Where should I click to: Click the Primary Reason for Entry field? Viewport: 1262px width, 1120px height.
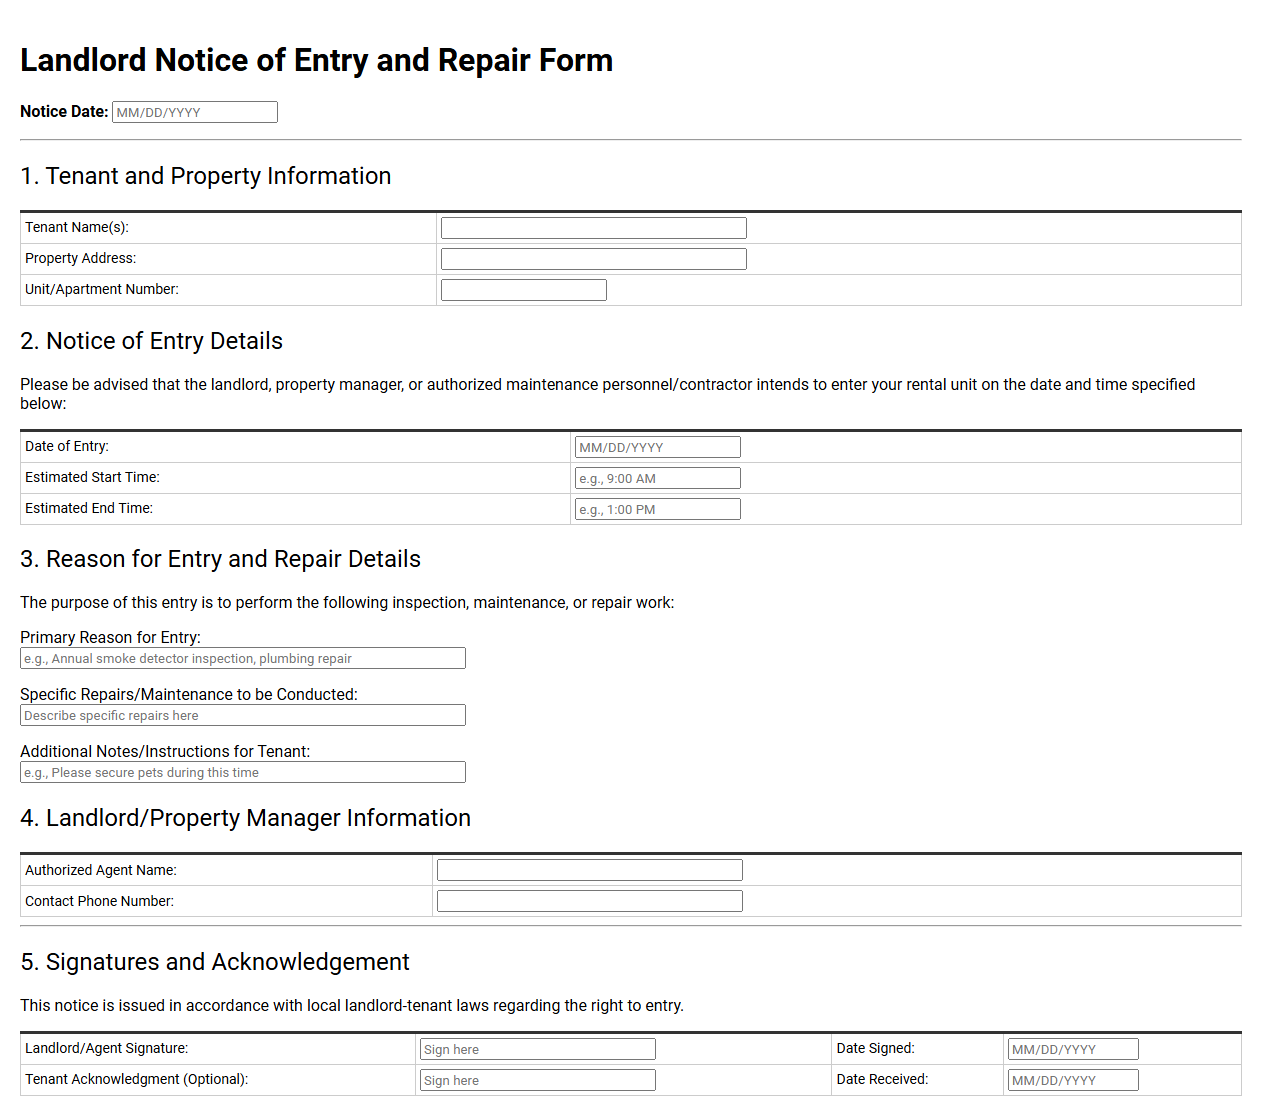tap(243, 658)
